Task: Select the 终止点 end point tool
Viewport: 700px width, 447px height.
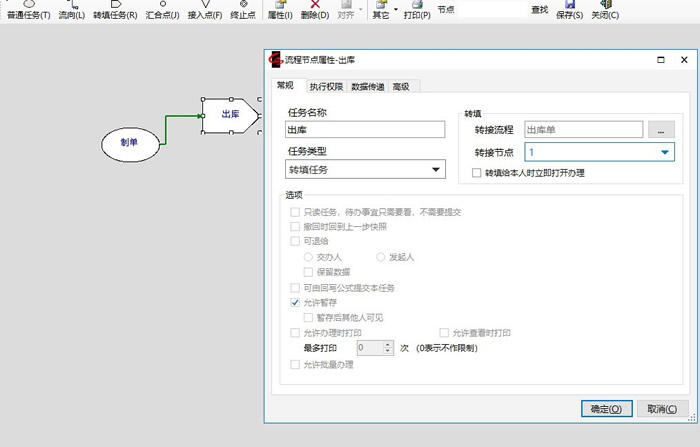Action: (x=244, y=11)
